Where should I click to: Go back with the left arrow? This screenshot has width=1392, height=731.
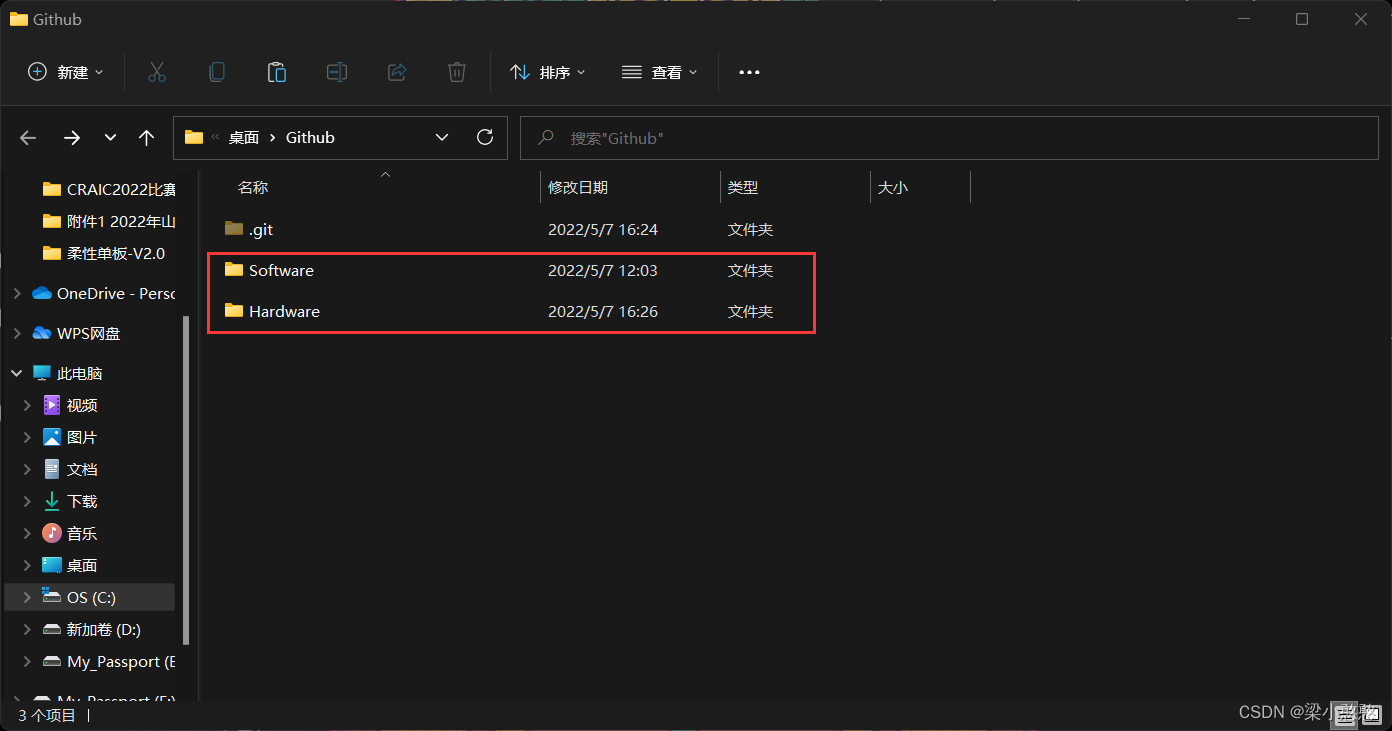click(28, 138)
